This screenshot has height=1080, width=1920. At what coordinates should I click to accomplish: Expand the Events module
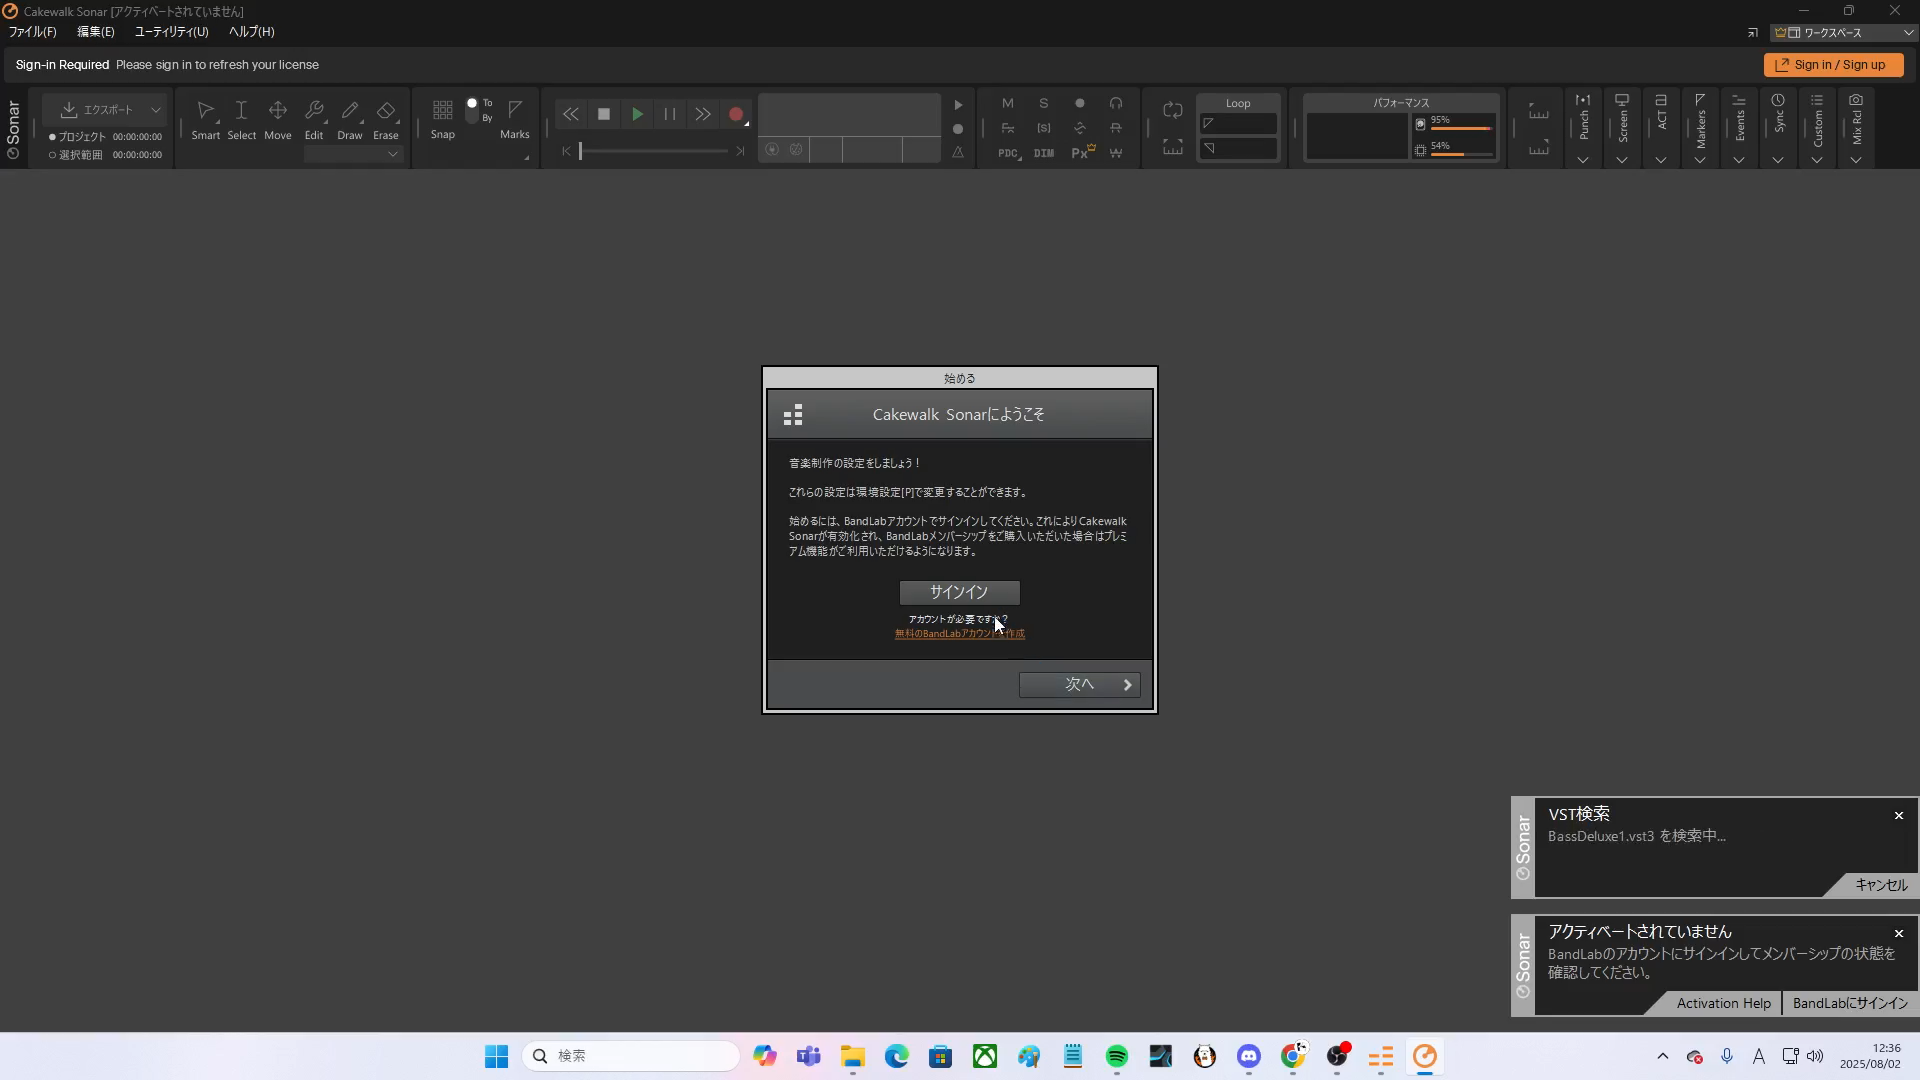(1739, 160)
